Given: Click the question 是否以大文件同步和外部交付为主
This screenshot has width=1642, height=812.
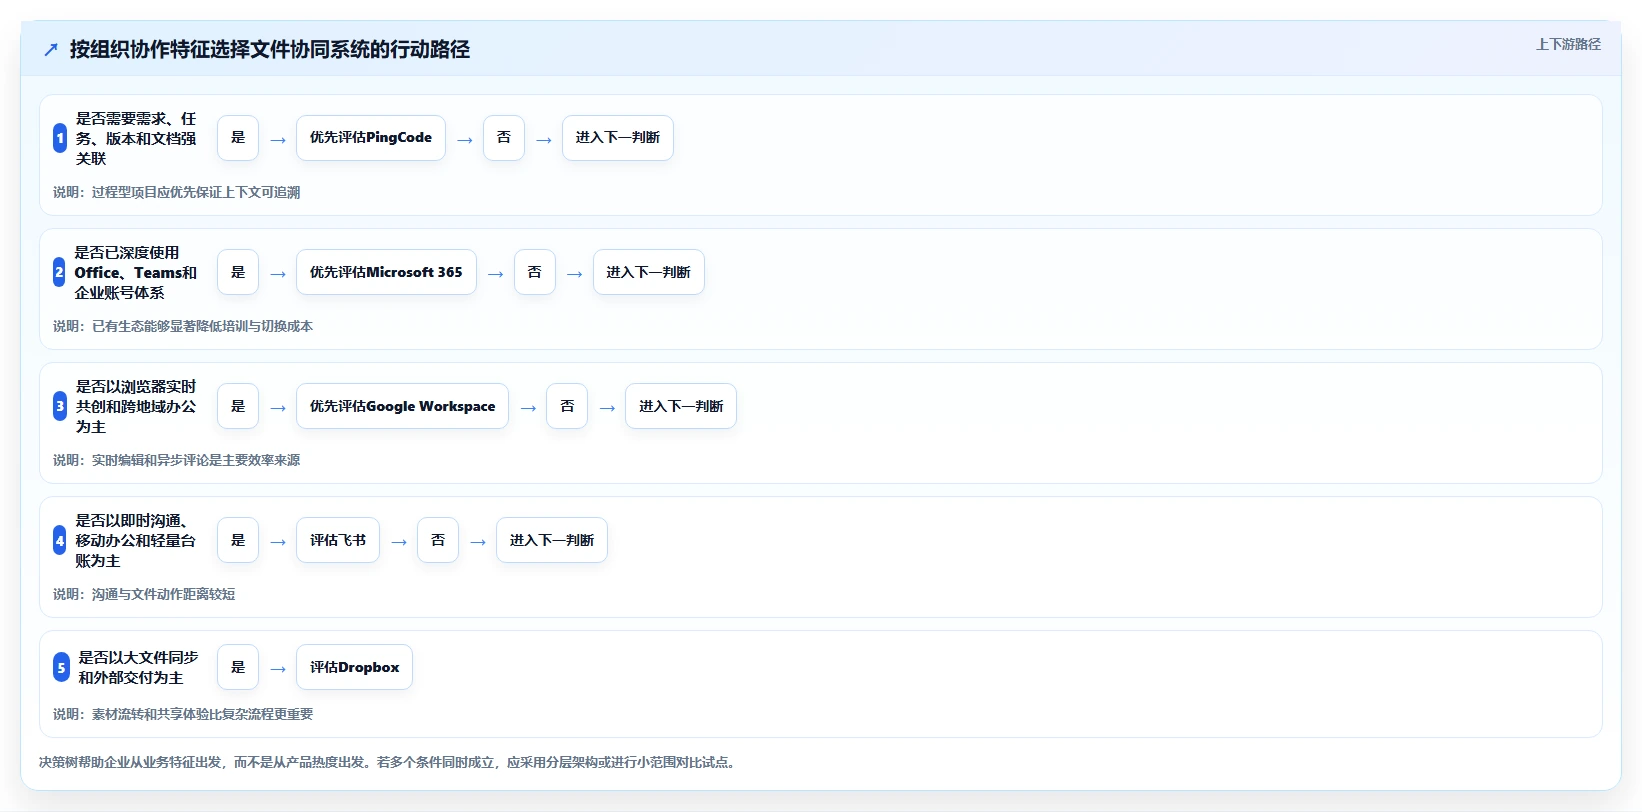Looking at the screenshot, I should (139, 667).
